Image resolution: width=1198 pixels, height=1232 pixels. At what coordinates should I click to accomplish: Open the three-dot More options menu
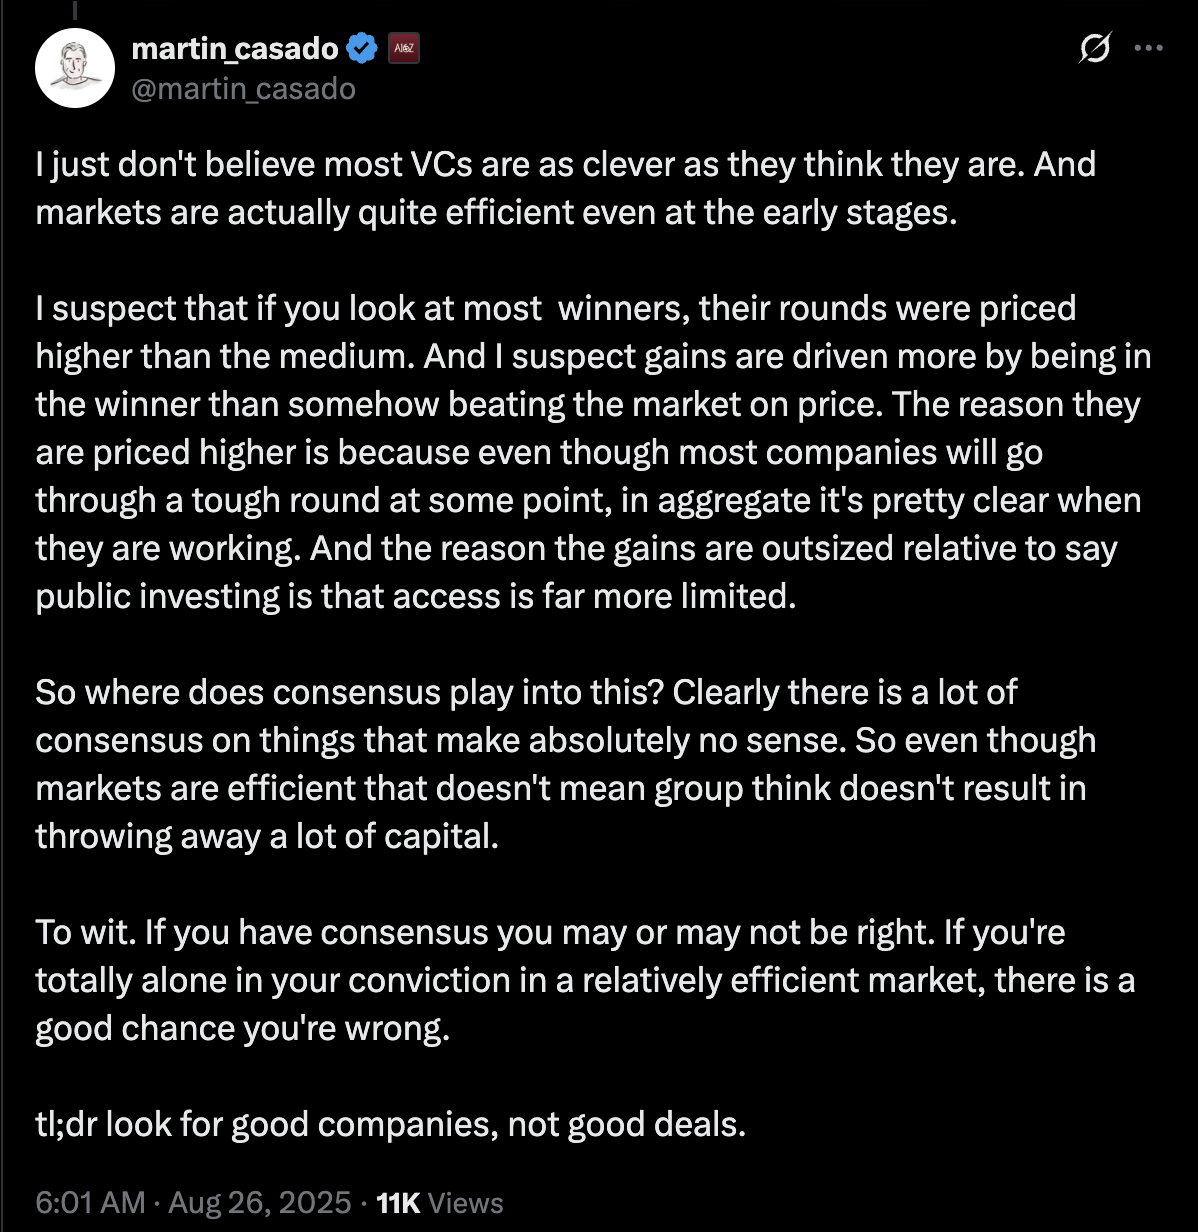click(x=1148, y=48)
